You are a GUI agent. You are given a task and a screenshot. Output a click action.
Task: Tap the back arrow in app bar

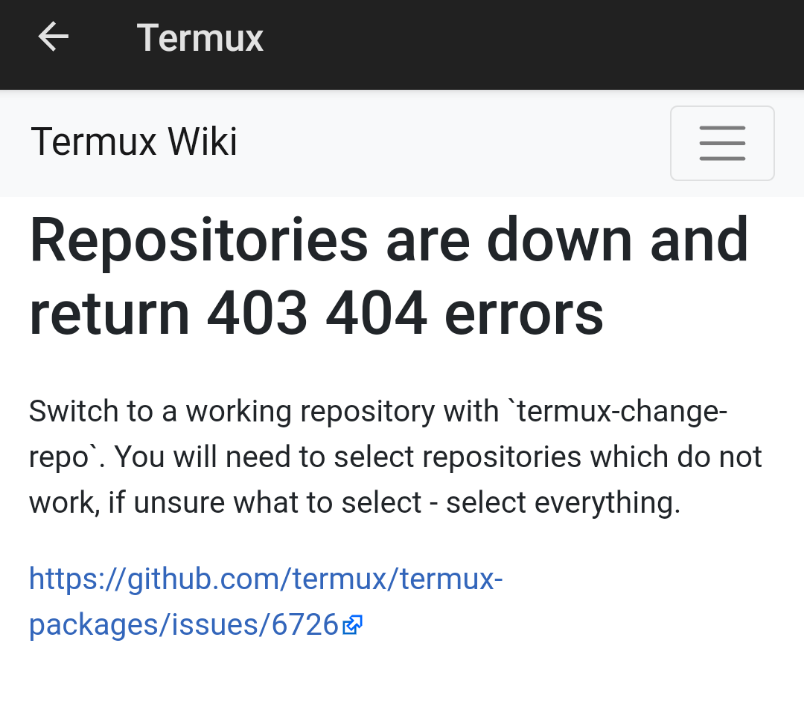click(x=53, y=37)
